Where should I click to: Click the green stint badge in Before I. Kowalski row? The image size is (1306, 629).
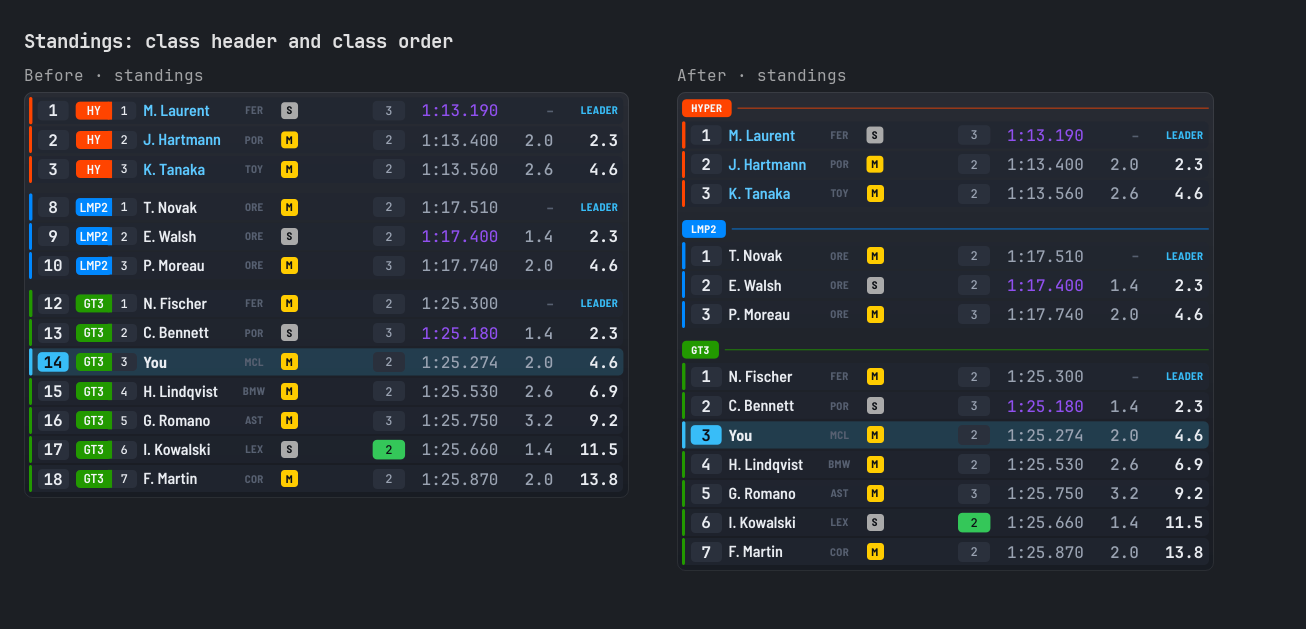(389, 450)
